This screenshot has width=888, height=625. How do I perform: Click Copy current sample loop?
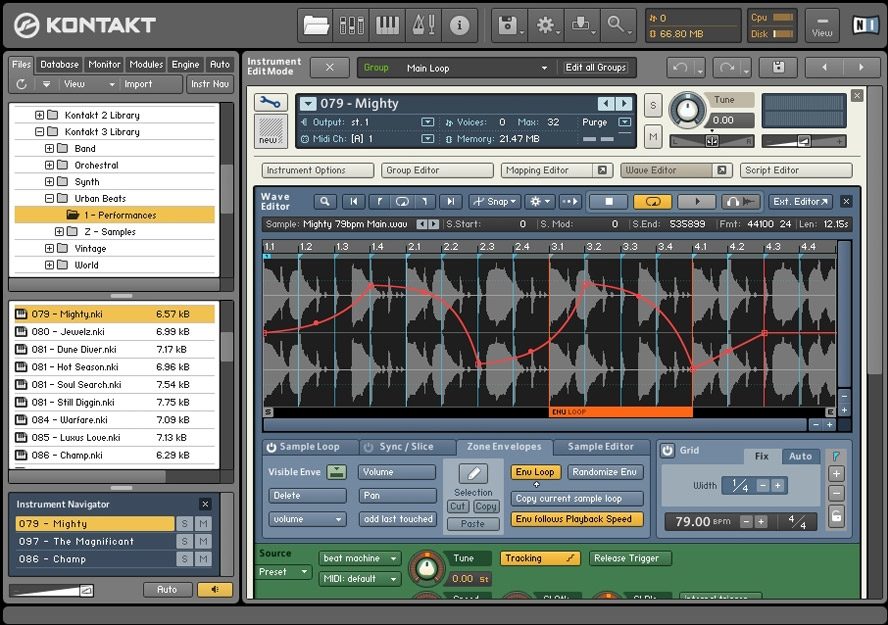[x=577, y=499]
